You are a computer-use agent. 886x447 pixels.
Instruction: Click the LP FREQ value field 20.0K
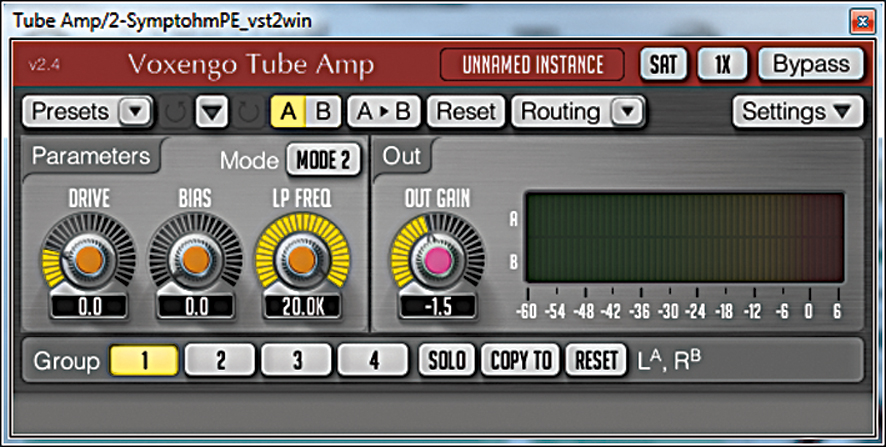tap(302, 307)
